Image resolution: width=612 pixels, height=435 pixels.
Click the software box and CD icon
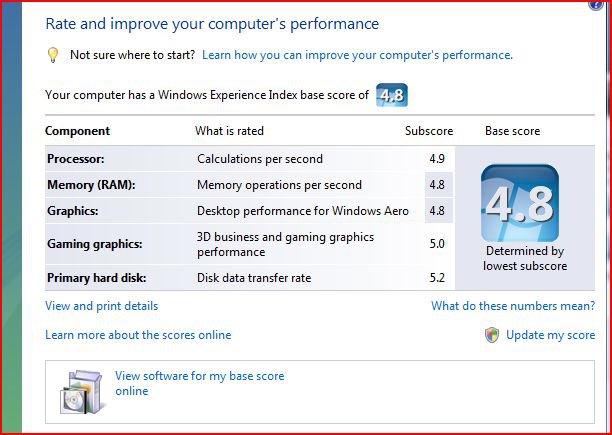[83, 391]
